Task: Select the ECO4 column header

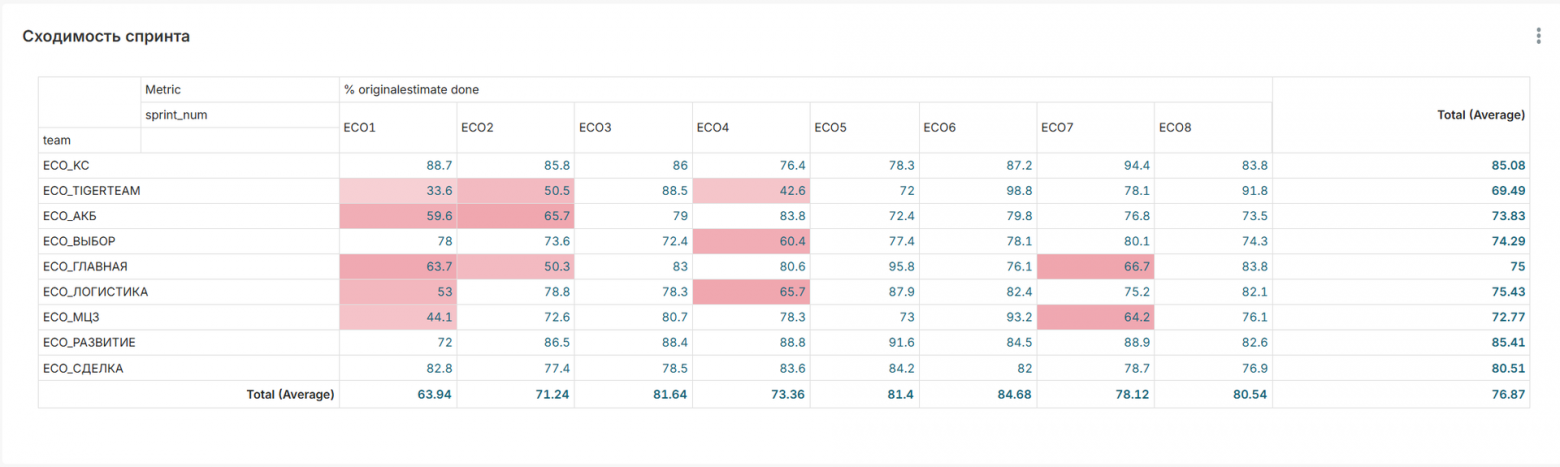Action: (749, 128)
